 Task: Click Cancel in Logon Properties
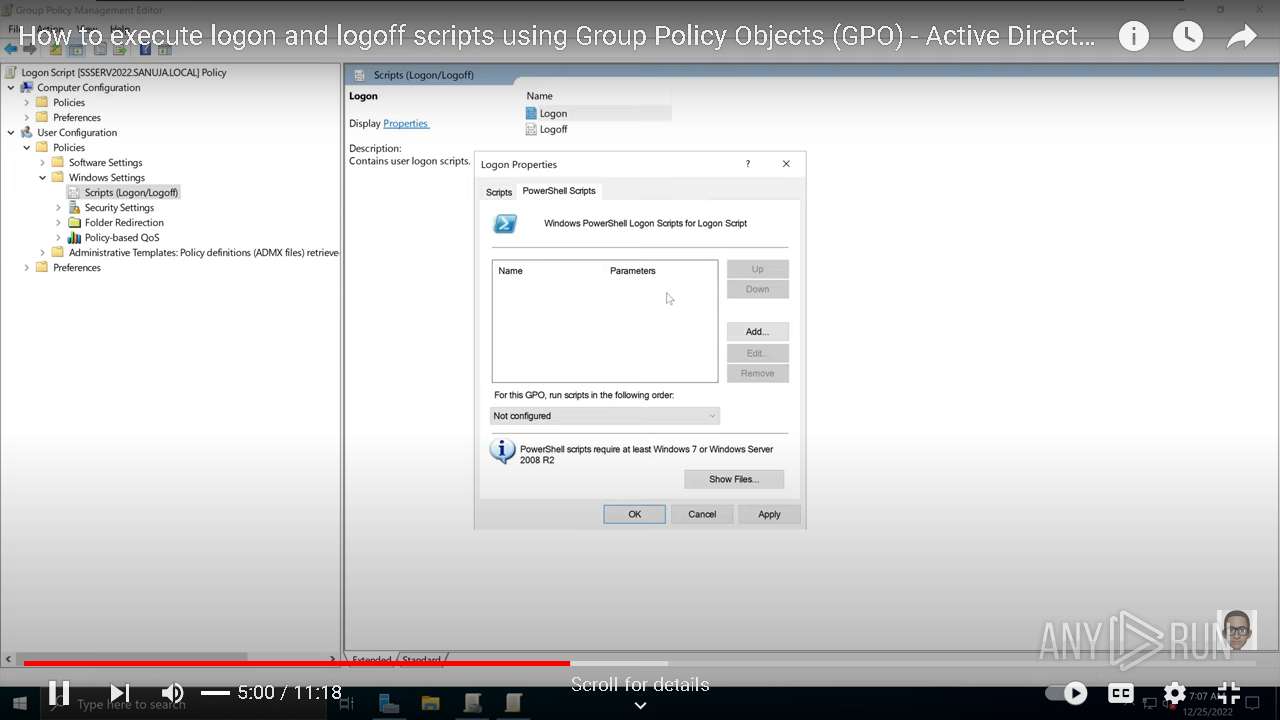tap(702, 514)
